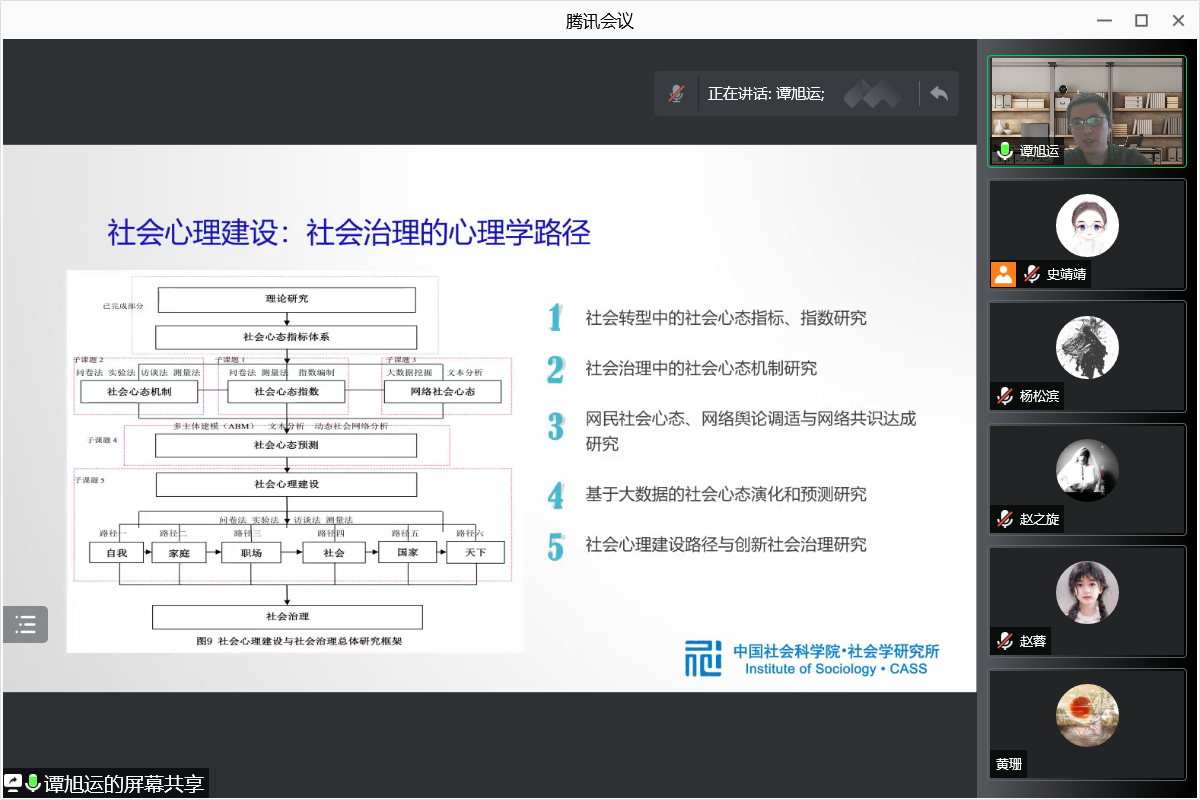This screenshot has width=1200, height=800.
Task: Click muted mic icon next to 史靖靖
Action: click(x=1032, y=274)
